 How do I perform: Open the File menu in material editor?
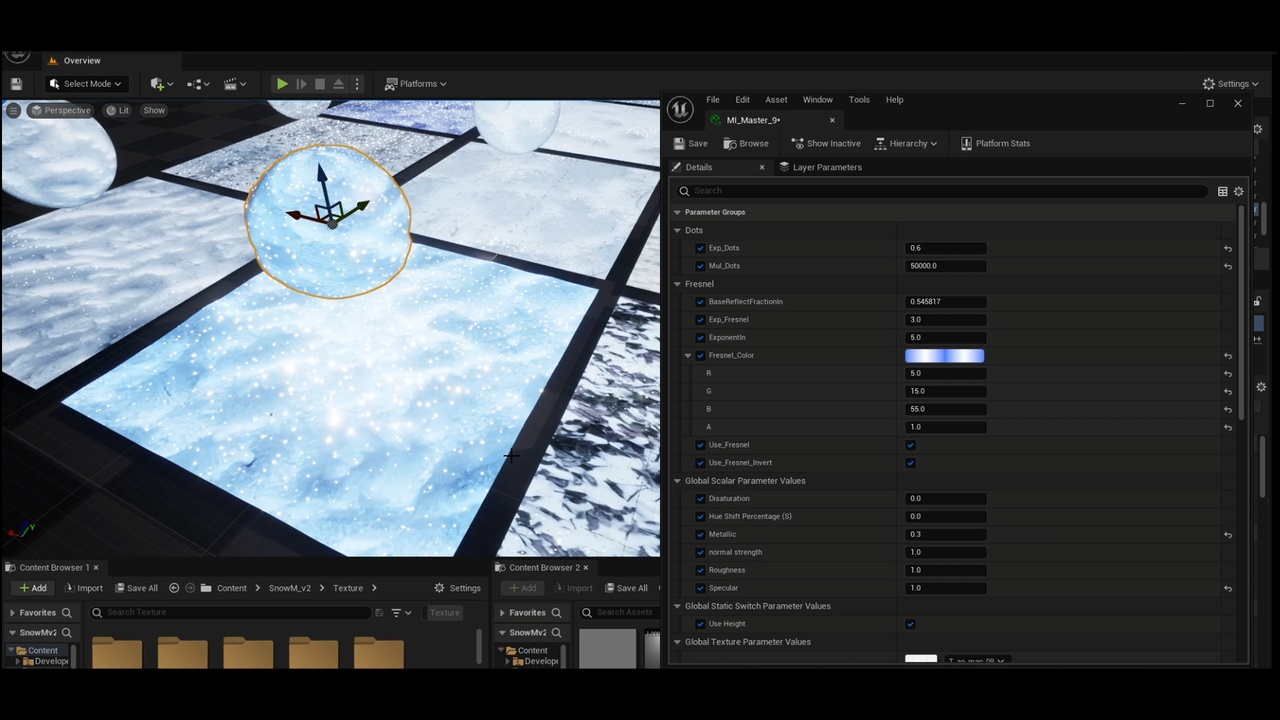click(x=713, y=100)
